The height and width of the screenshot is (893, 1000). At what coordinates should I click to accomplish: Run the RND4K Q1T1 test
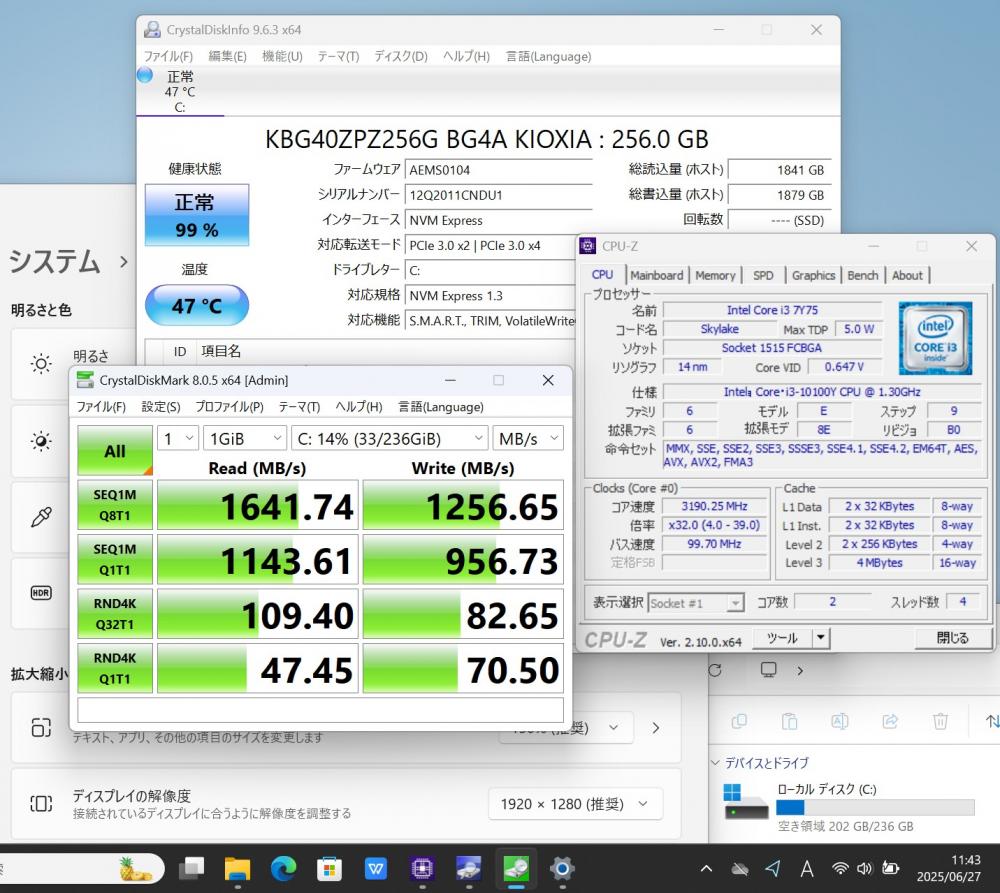coord(115,668)
